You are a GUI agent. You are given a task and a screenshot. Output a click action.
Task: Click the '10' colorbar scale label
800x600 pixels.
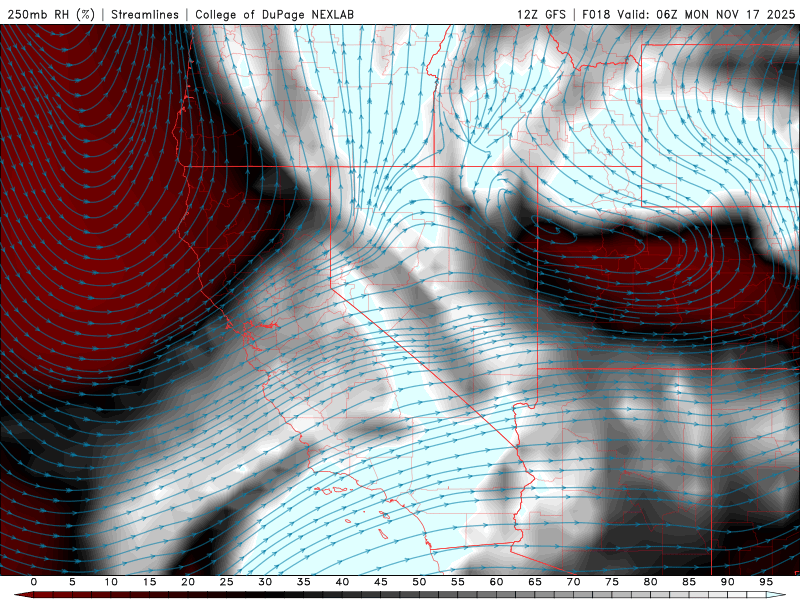(111, 582)
